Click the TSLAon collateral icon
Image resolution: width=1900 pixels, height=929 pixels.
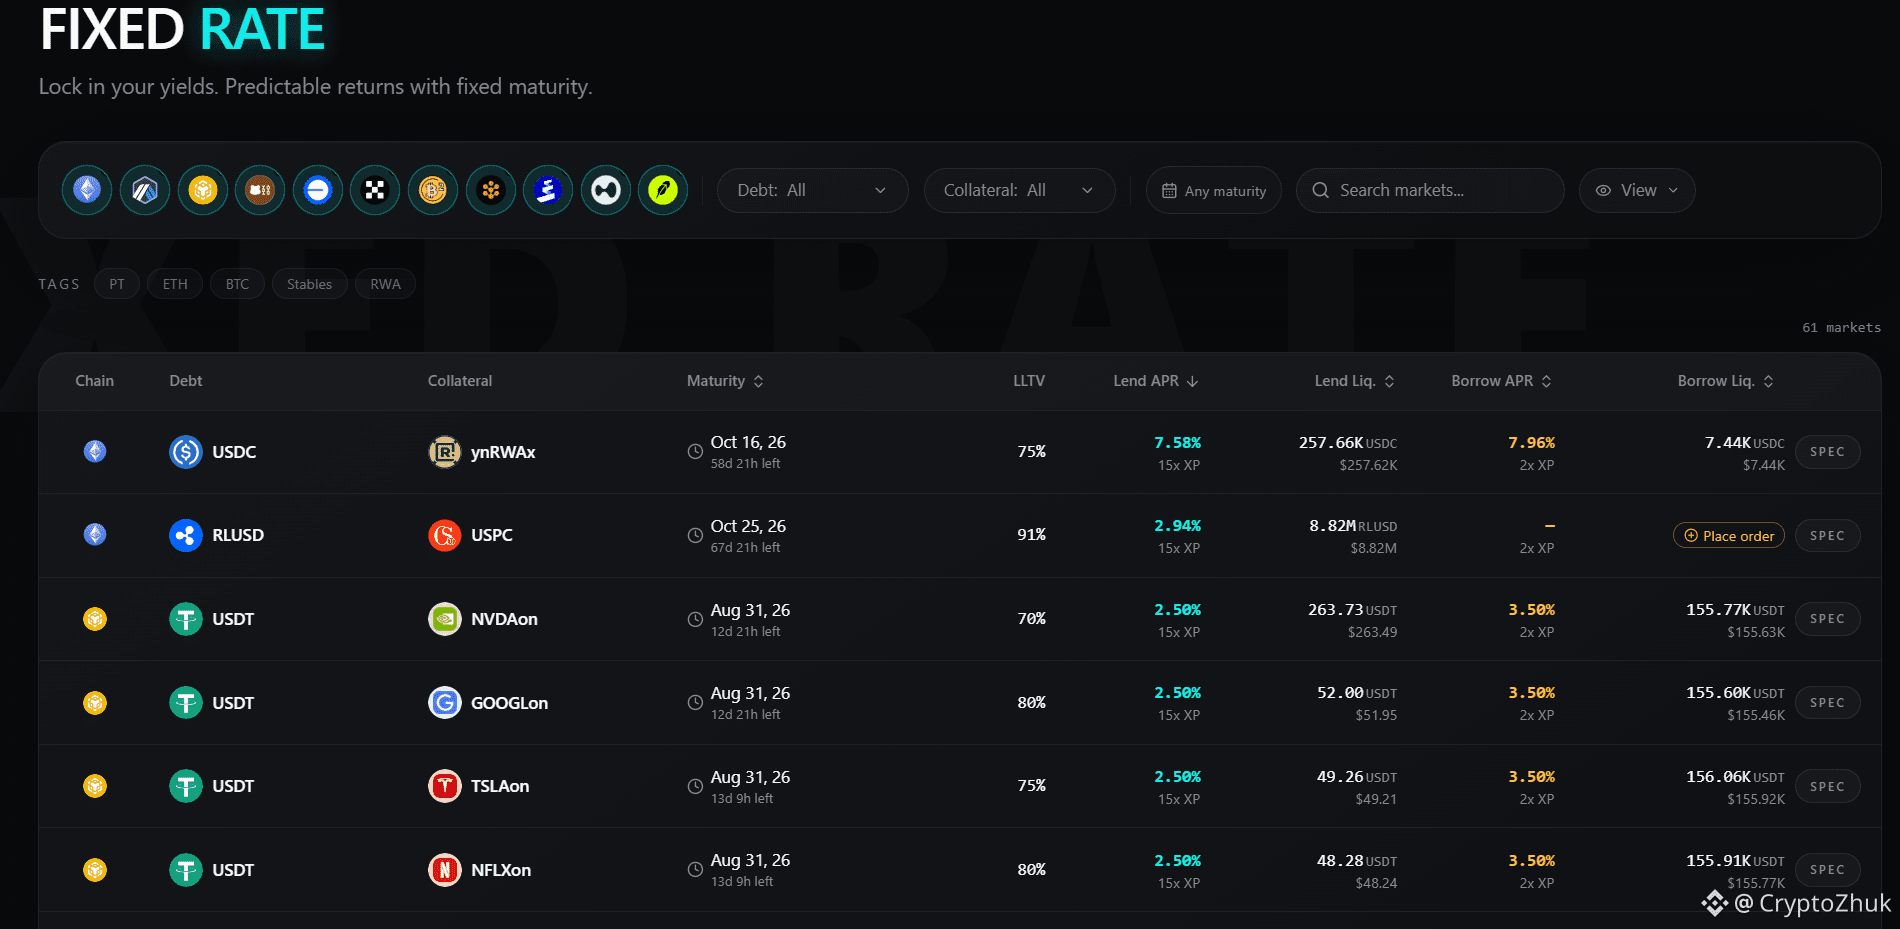[444, 786]
